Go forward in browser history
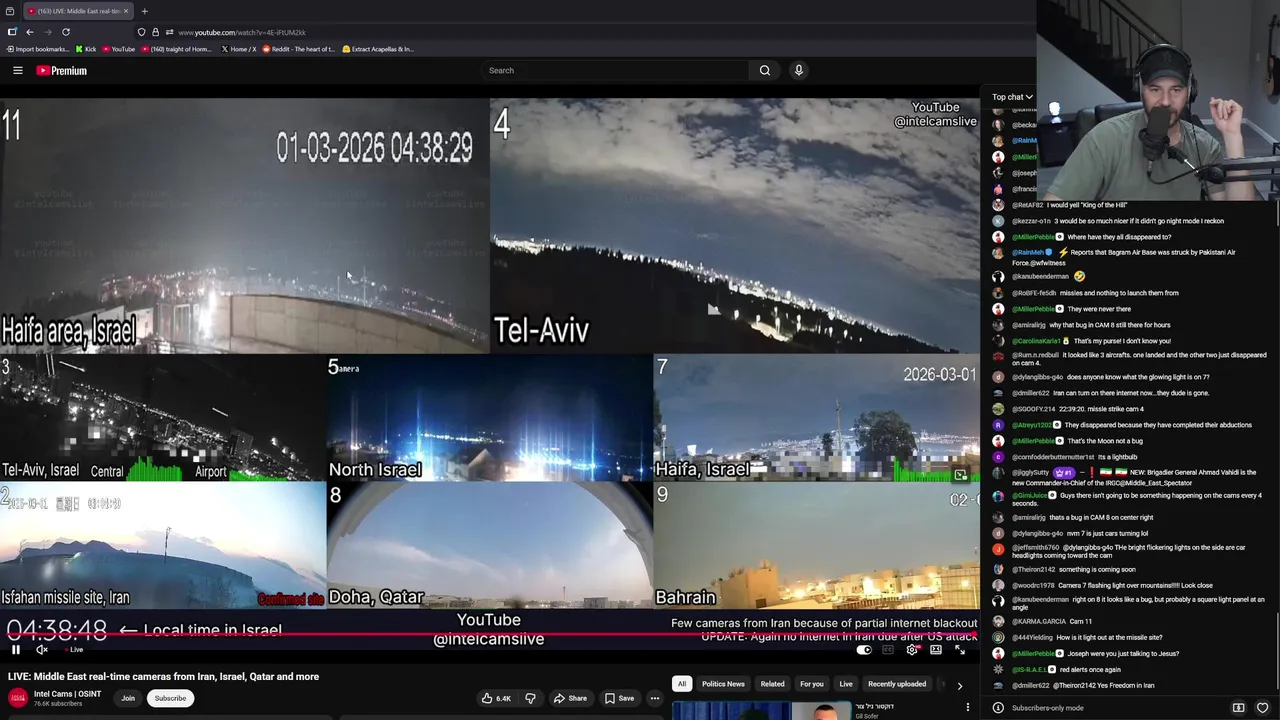Screen dimensions: 1280x720 pos(47,32)
